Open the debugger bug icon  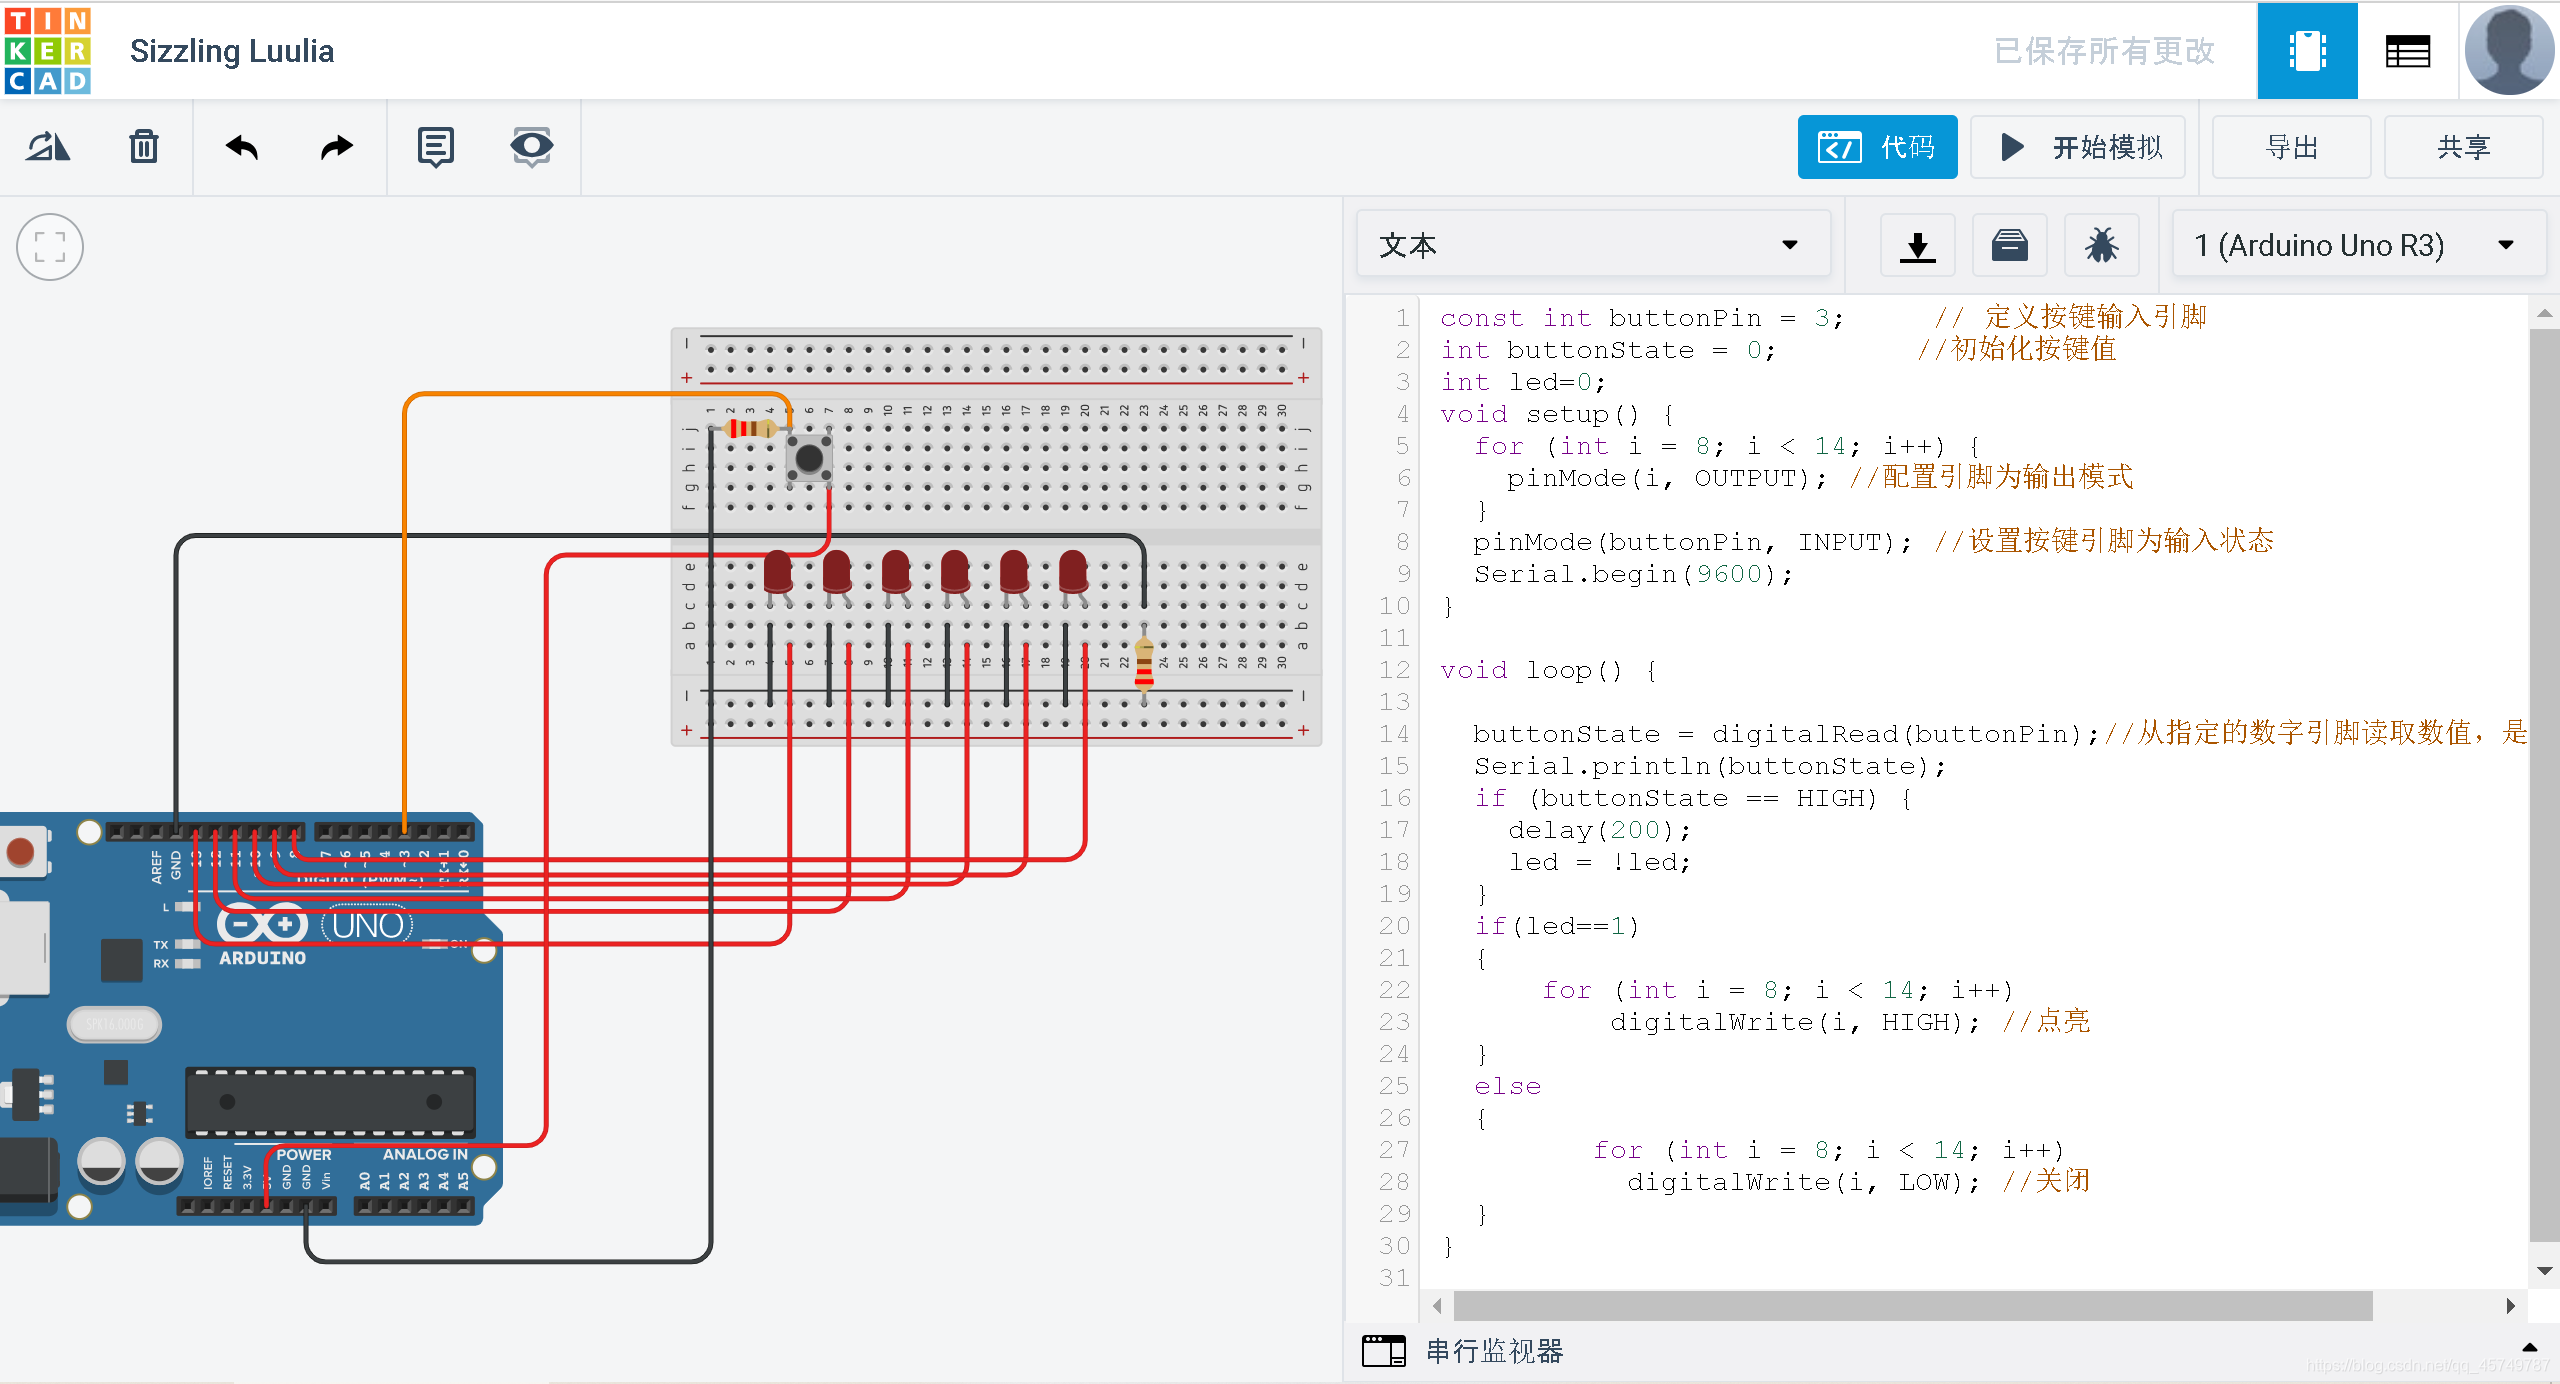tap(2101, 246)
